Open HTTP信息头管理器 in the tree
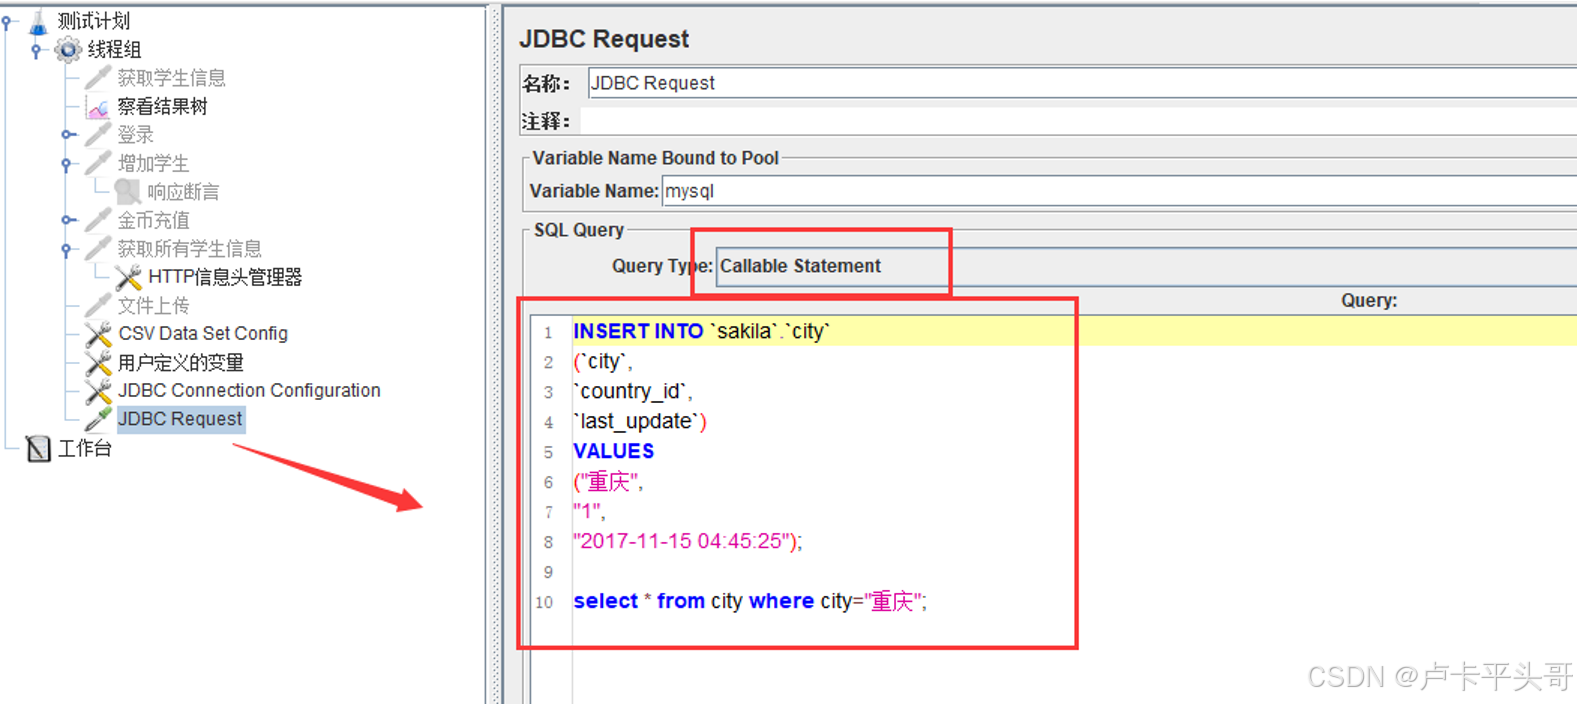1577x704 pixels. point(225,277)
